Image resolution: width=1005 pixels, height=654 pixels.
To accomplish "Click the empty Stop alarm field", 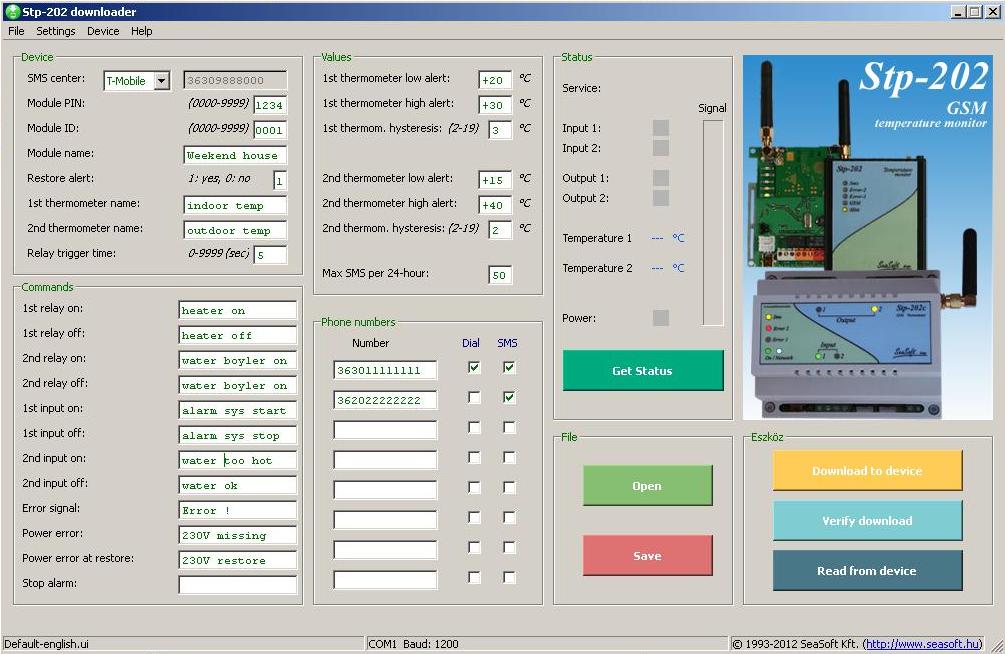I will point(238,585).
